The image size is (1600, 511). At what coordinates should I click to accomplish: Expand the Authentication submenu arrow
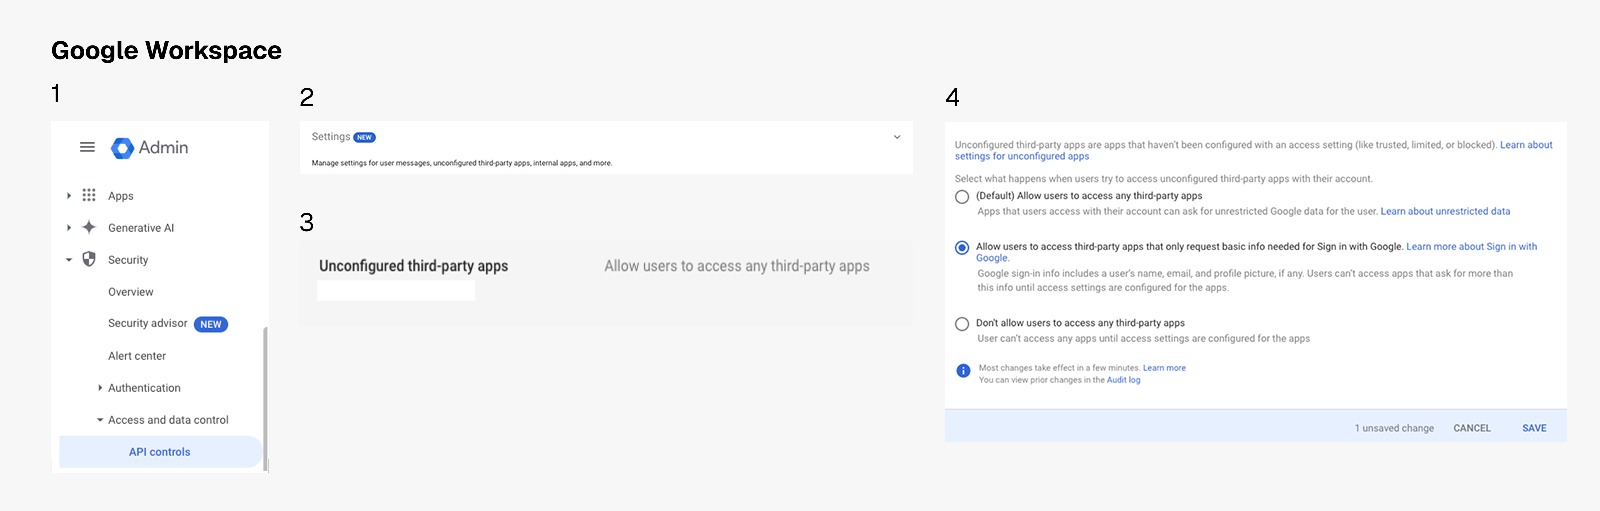tap(100, 388)
